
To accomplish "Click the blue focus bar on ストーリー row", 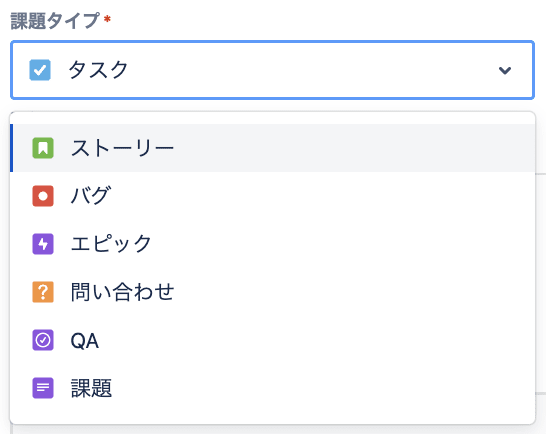I will [x=11, y=148].
